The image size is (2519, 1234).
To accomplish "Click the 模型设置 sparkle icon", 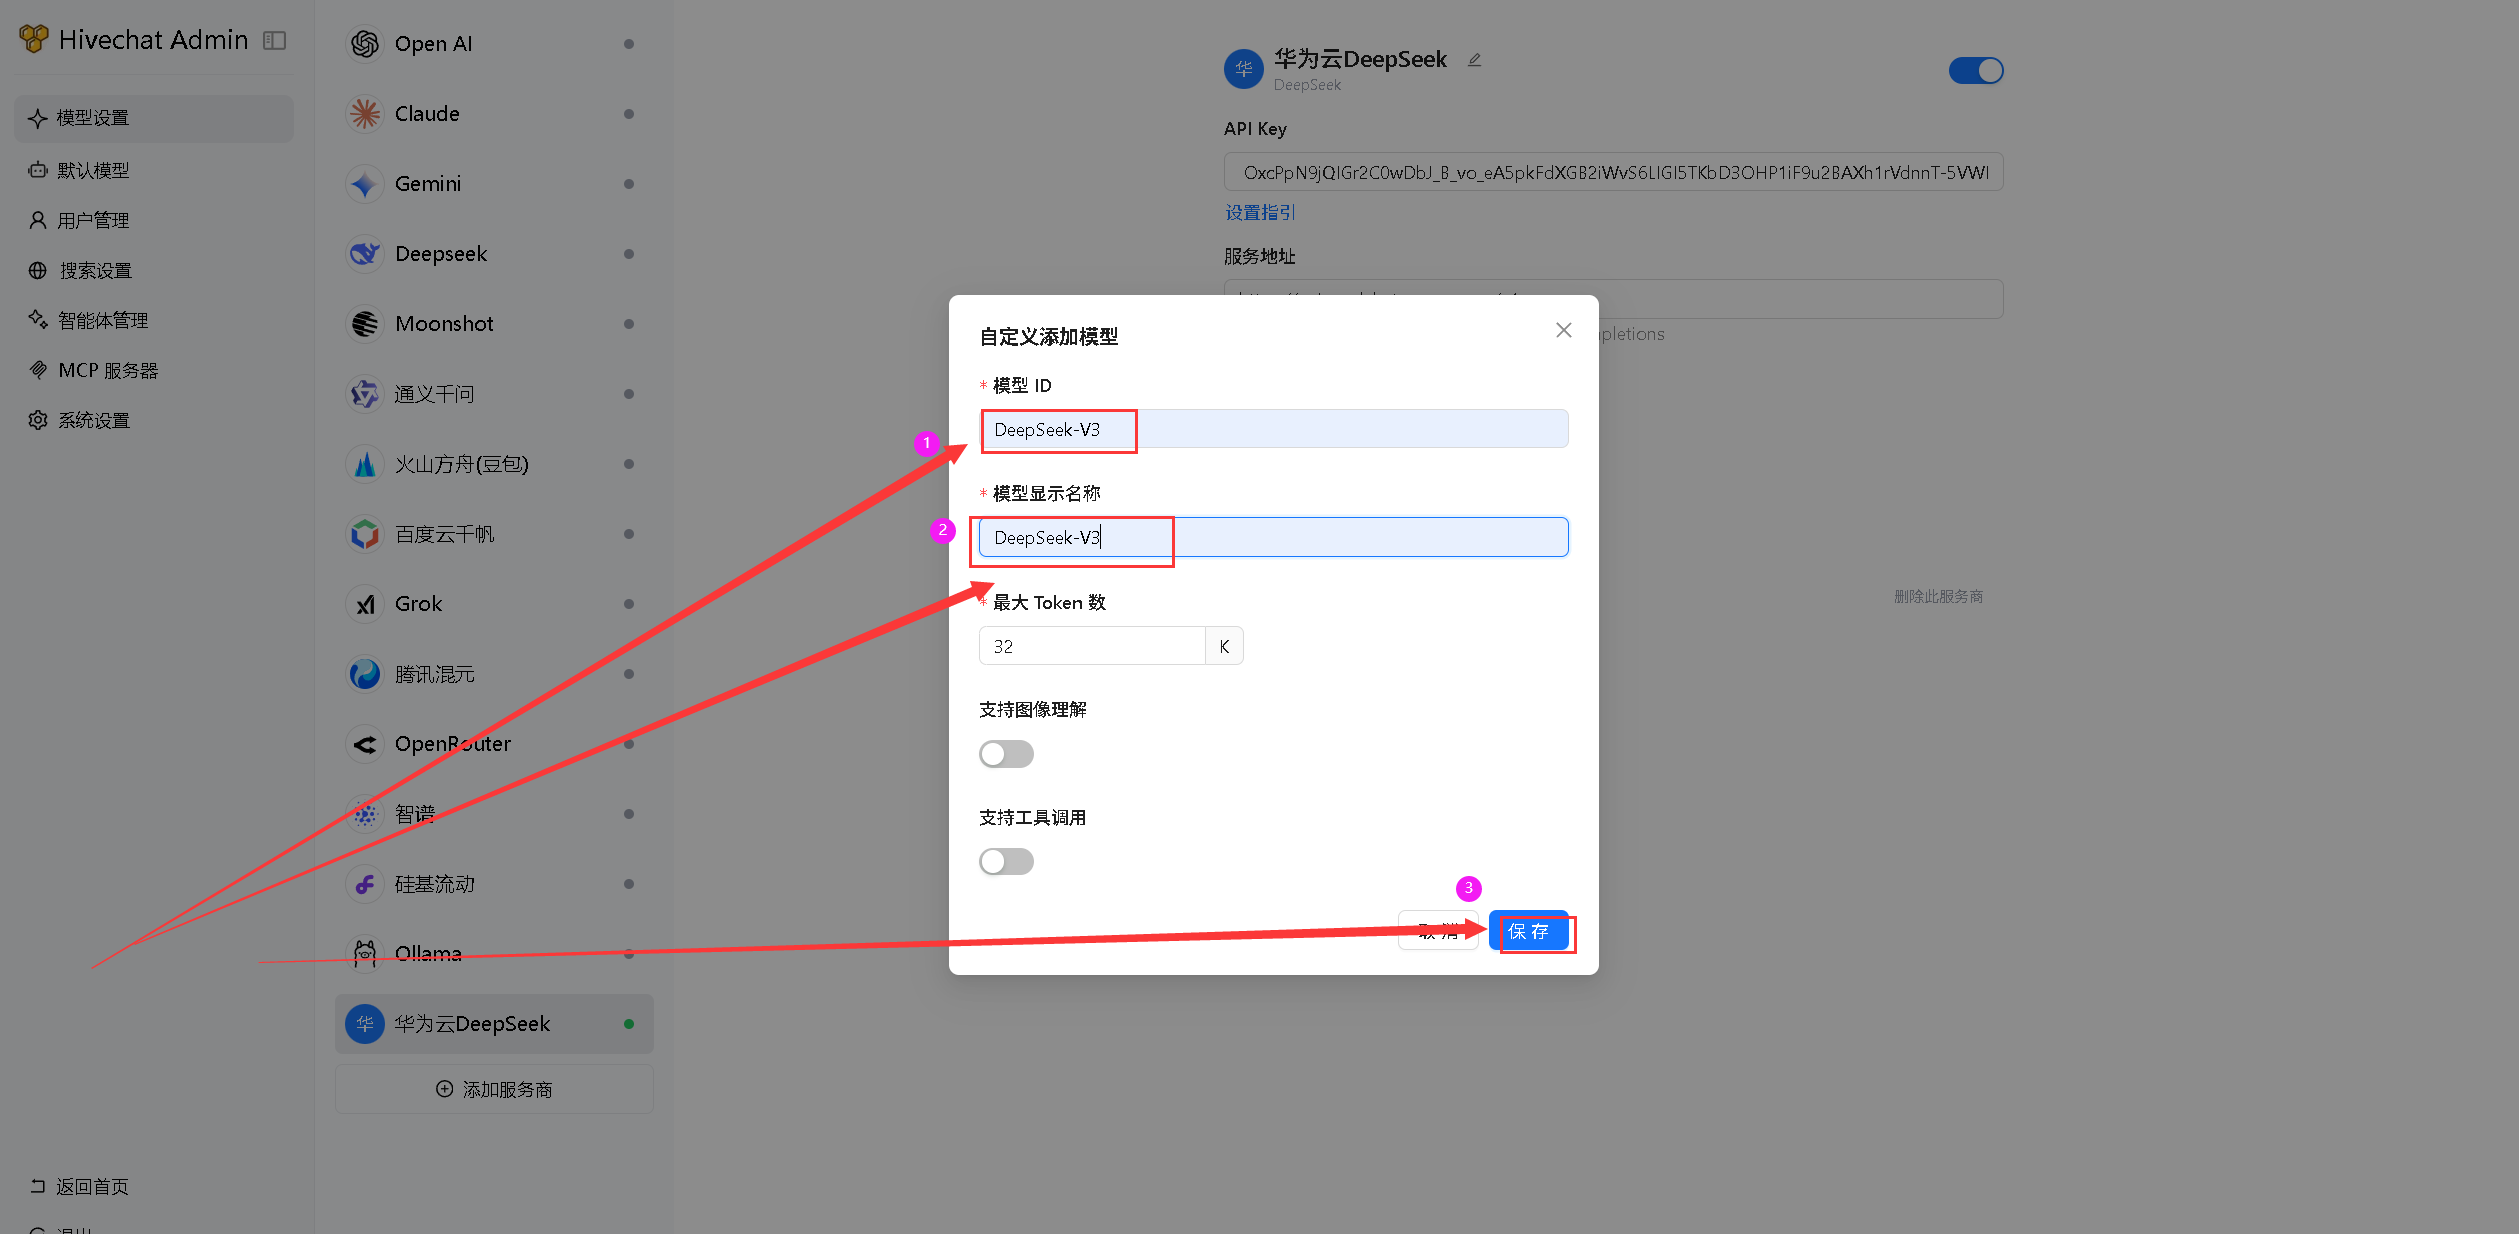I will click(38, 118).
